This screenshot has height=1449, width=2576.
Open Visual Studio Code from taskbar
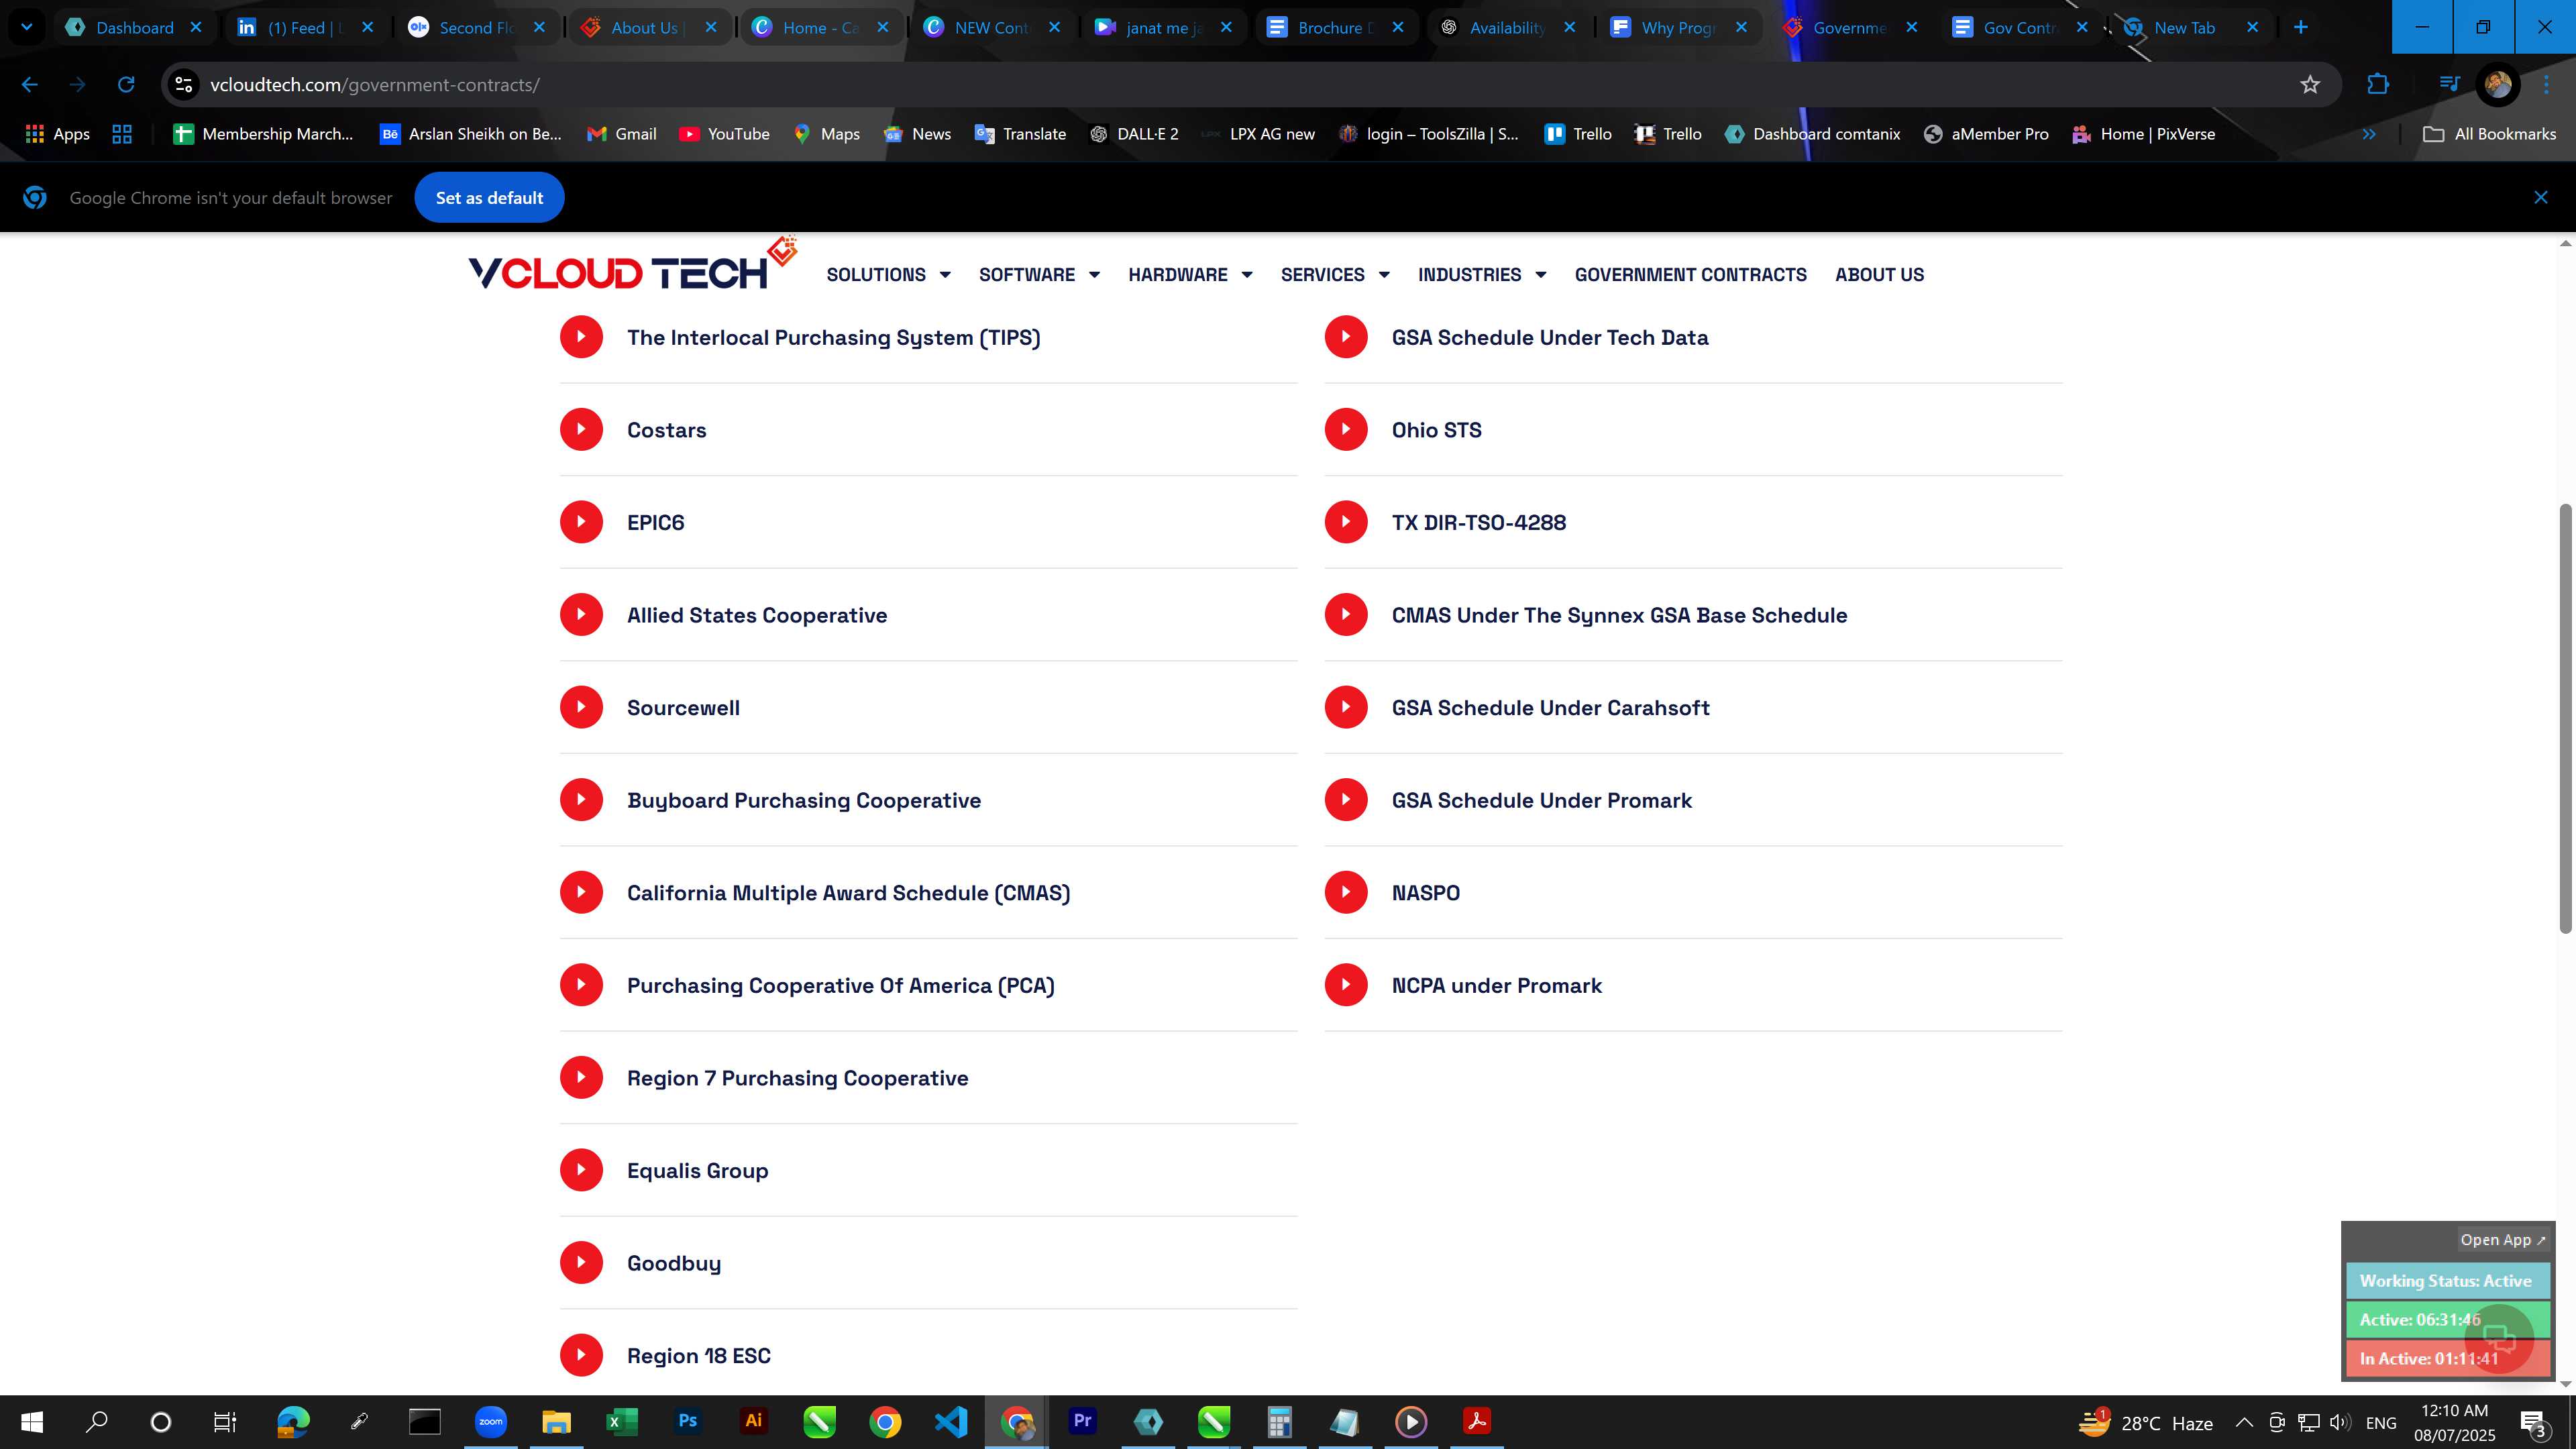point(951,1422)
